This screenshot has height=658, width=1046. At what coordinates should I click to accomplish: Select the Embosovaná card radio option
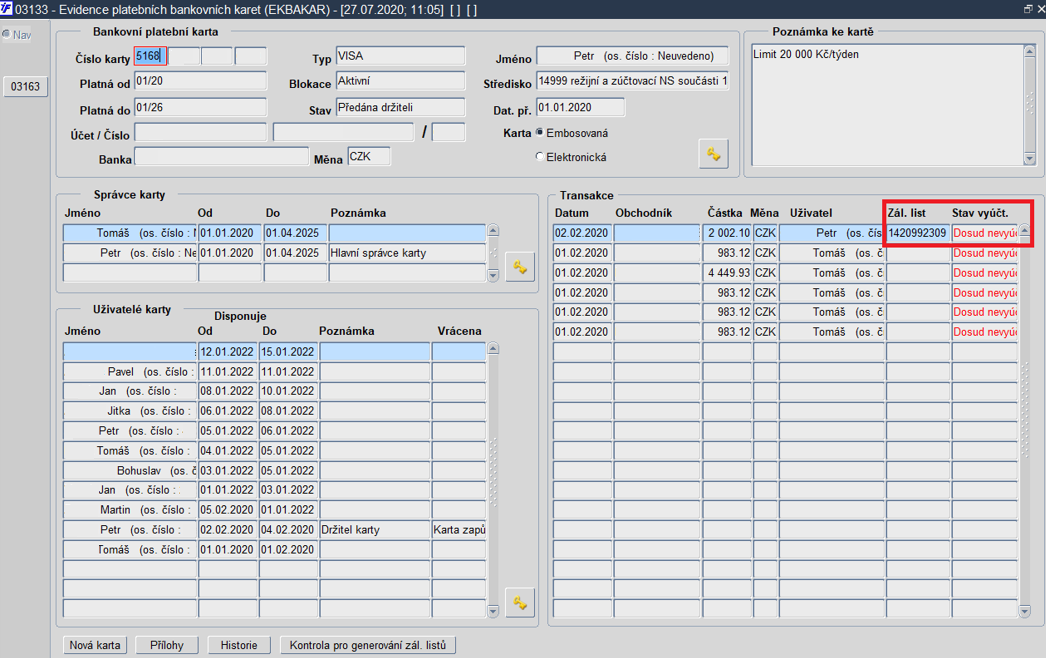540,133
